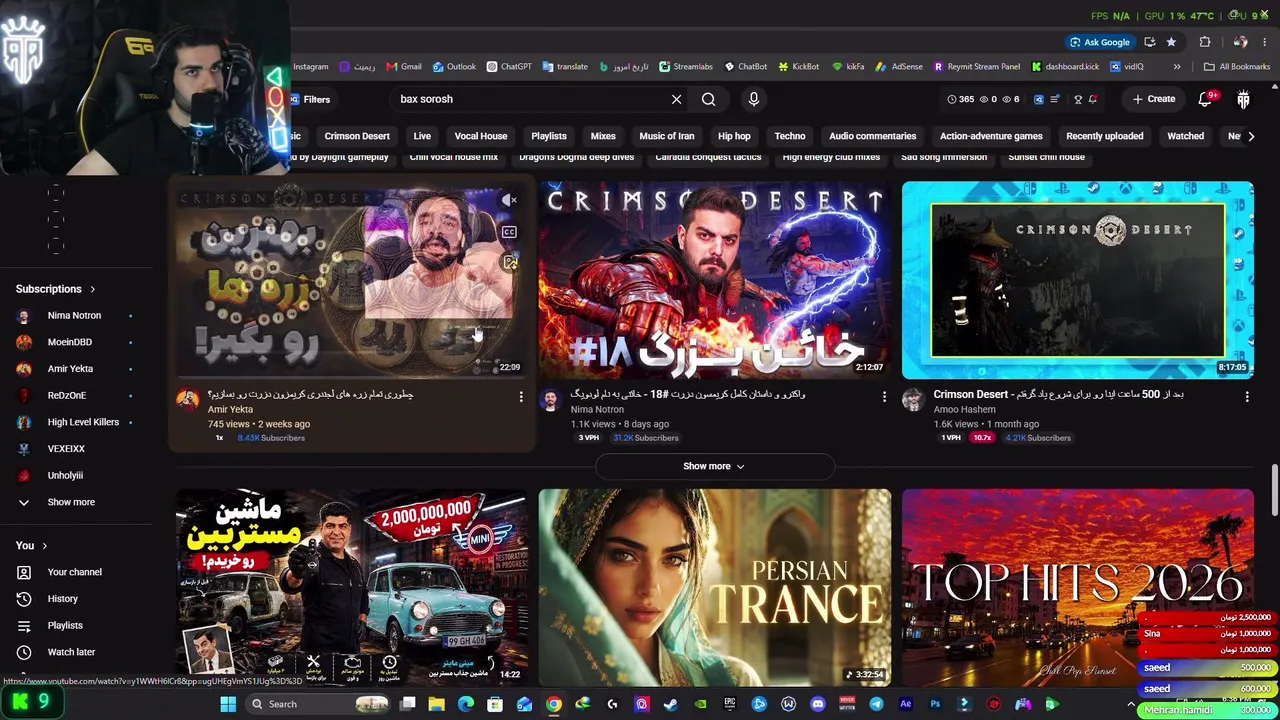Viewport: 1280px width, 720px height.
Task: Go to Nima Notron subscription channel
Action: point(74,316)
